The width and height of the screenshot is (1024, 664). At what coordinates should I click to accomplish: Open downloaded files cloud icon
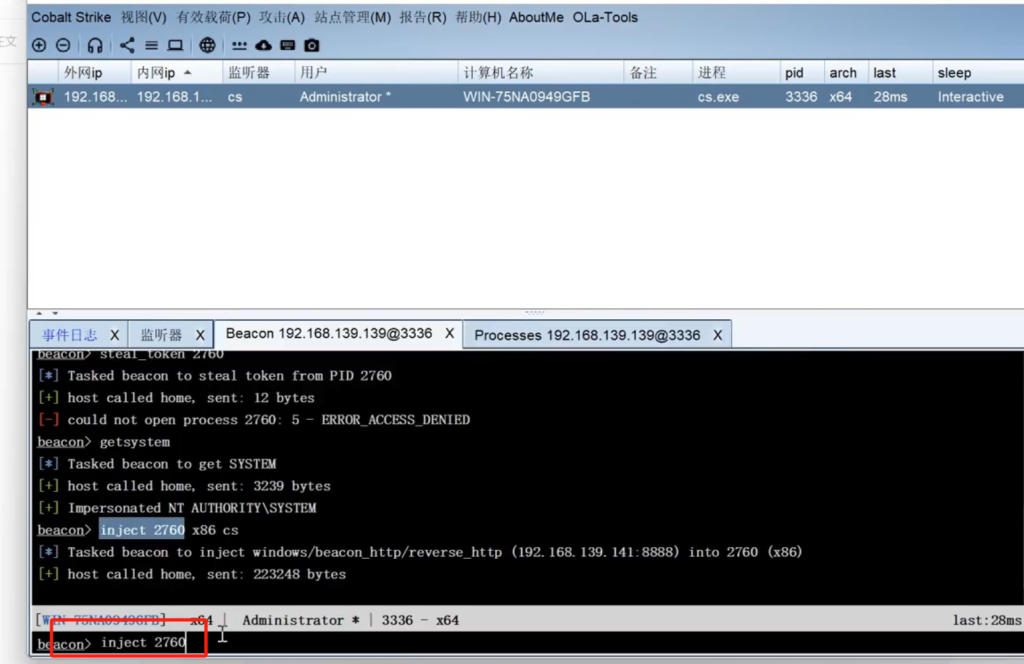point(263,45)
